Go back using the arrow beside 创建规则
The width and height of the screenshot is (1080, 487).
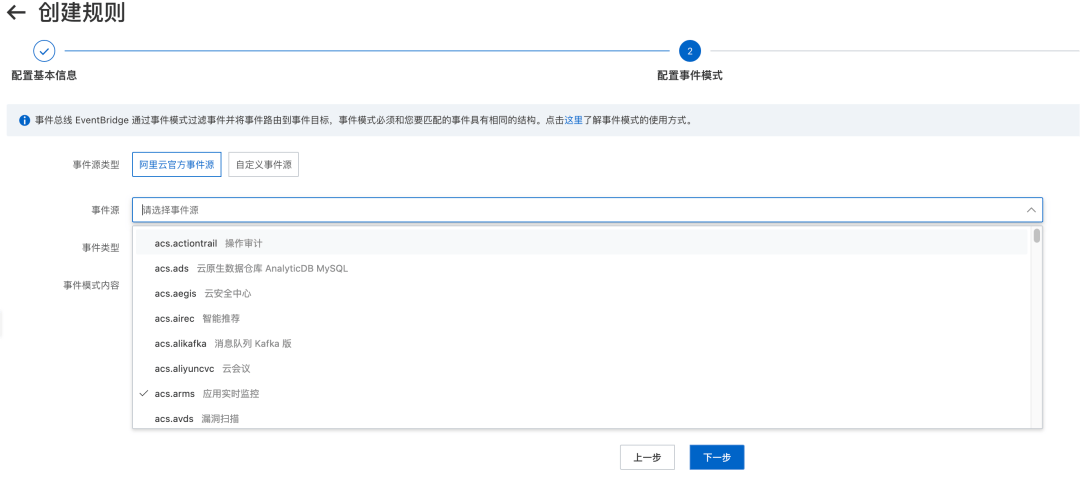click(16, 12)
